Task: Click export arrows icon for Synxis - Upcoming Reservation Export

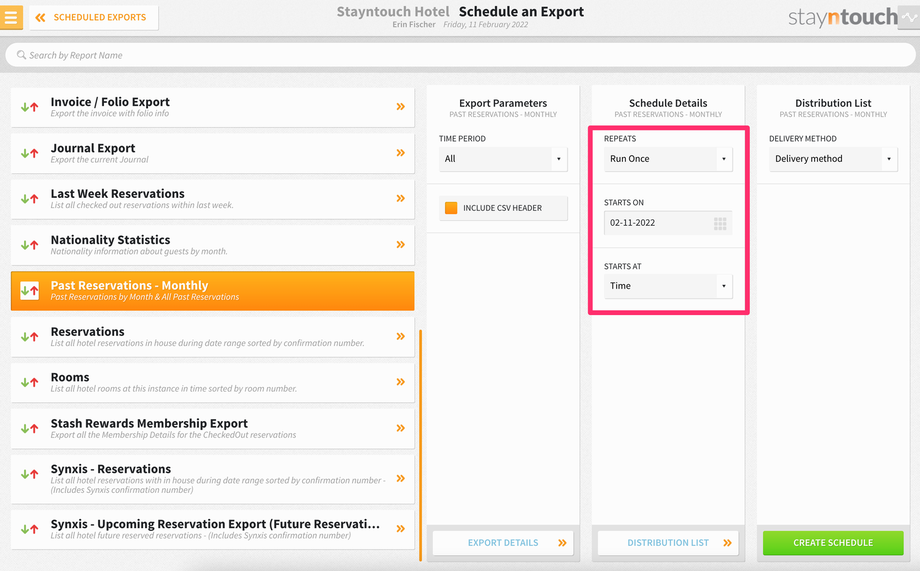Action: click(x=29, y=529)
